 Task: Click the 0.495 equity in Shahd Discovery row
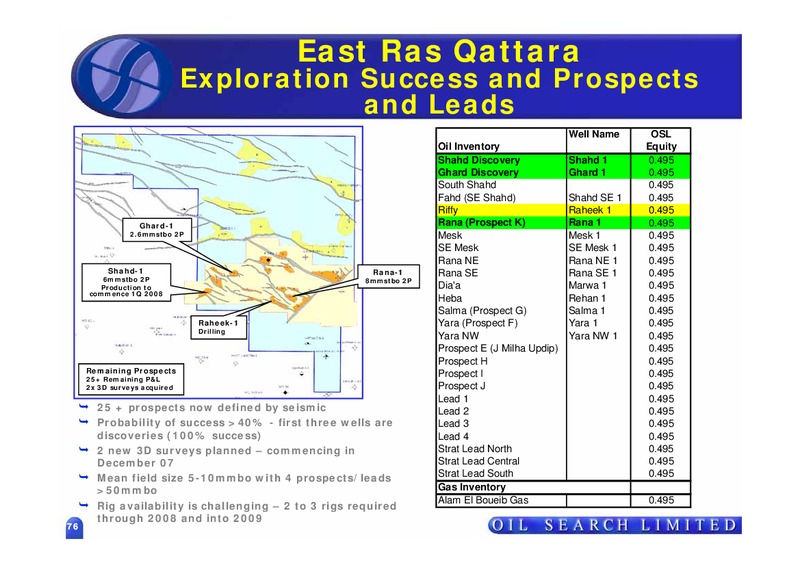(661, 160)
